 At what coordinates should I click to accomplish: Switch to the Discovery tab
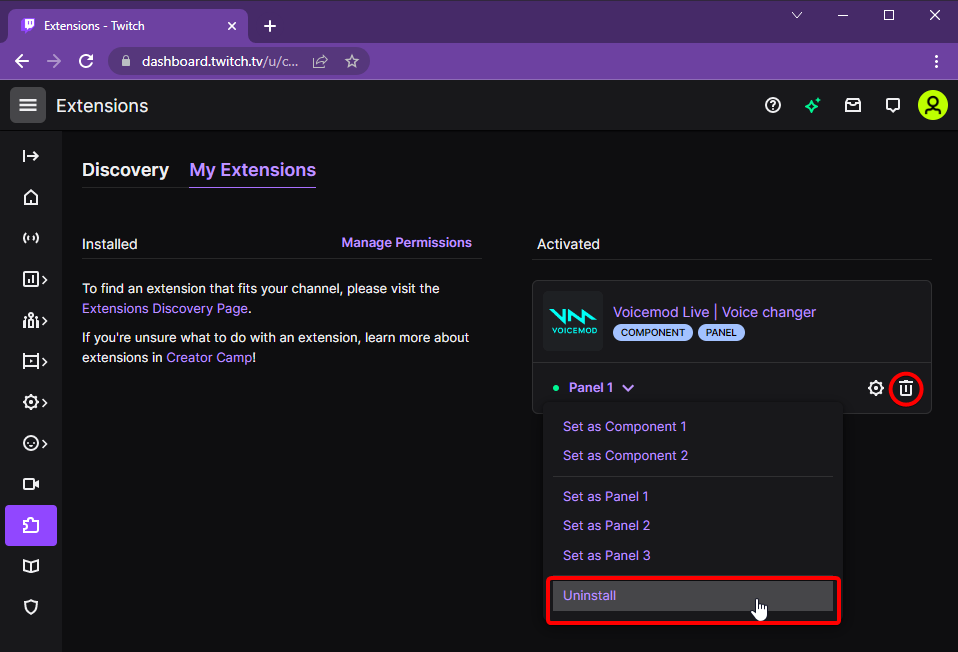[125, 170]
